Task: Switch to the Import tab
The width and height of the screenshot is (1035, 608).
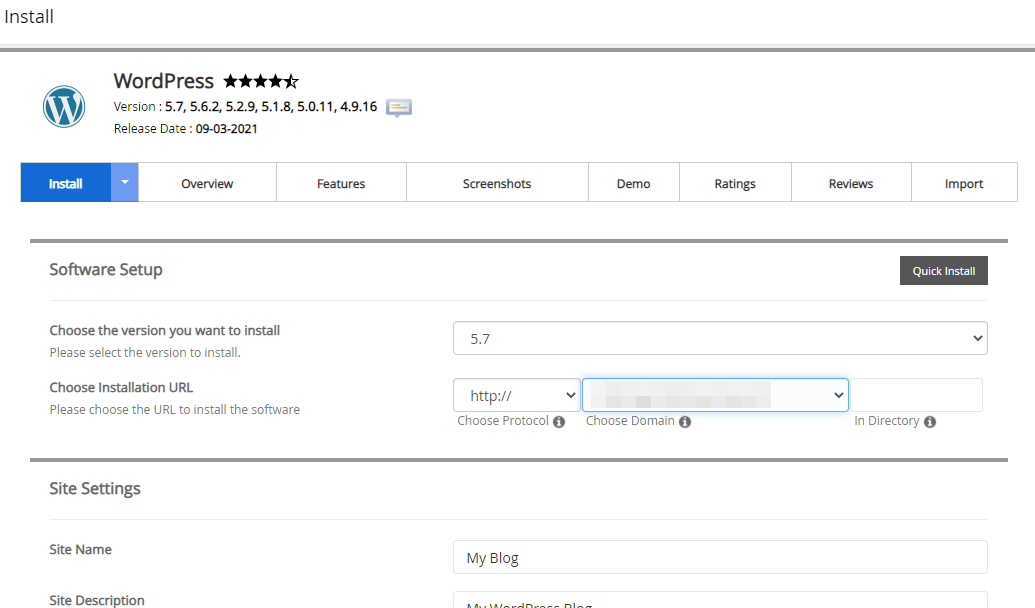Action: [x=964, y=182]
